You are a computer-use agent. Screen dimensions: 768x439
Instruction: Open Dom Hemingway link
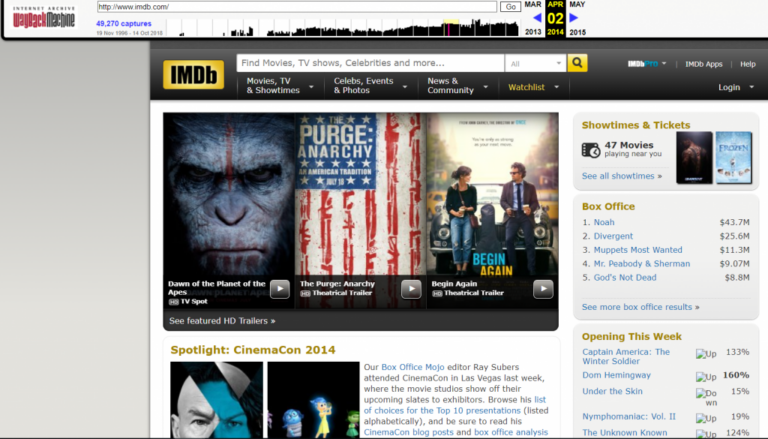(616, 375)
